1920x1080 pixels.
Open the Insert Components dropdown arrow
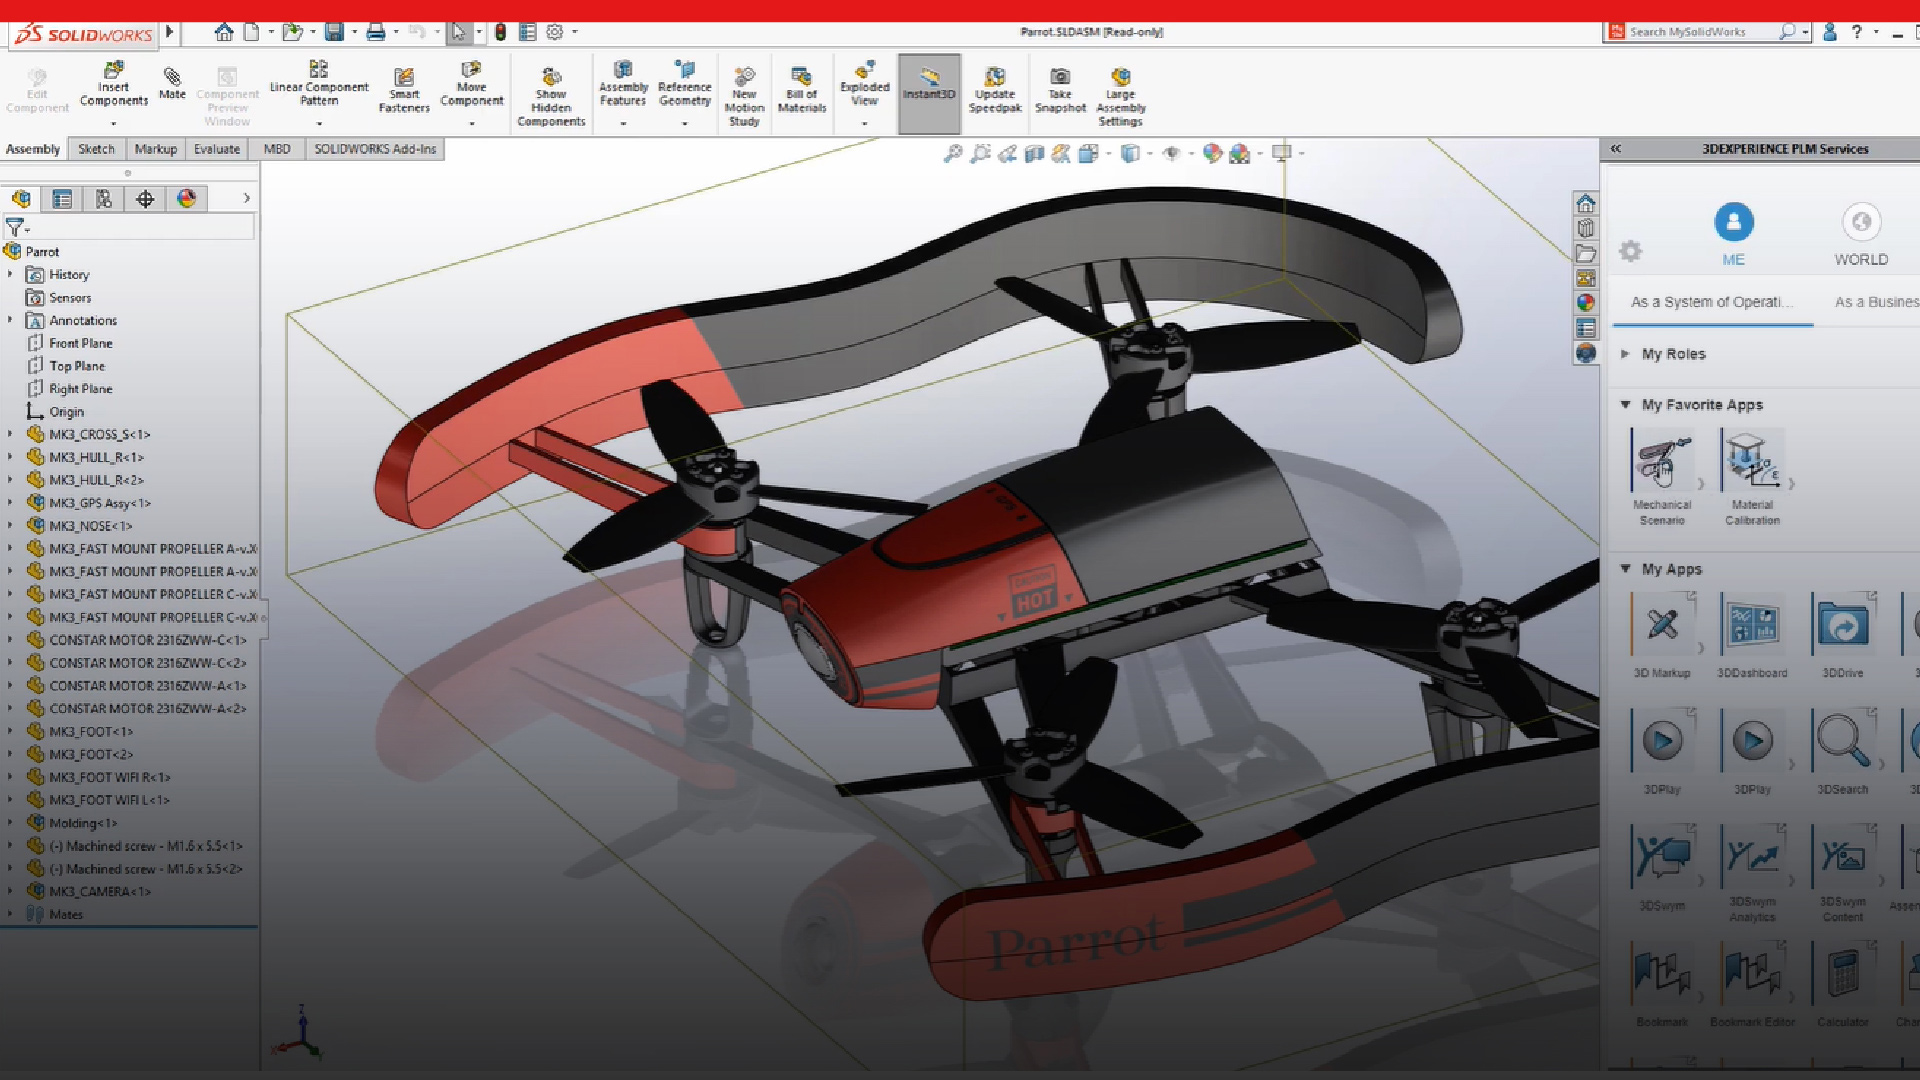113,123
